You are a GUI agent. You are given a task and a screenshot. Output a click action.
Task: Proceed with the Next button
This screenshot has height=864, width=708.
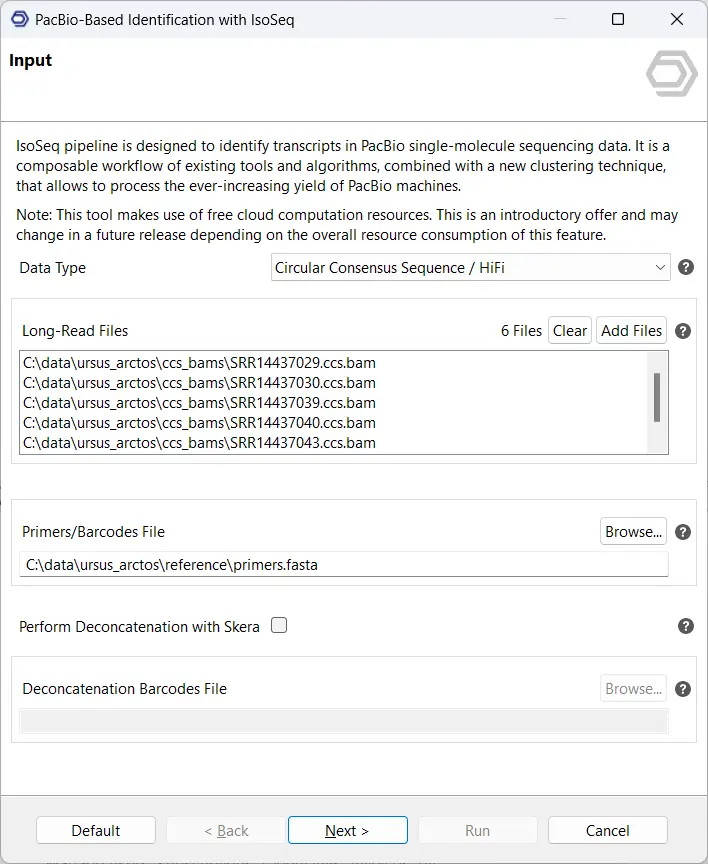click(x=348, y=830)
